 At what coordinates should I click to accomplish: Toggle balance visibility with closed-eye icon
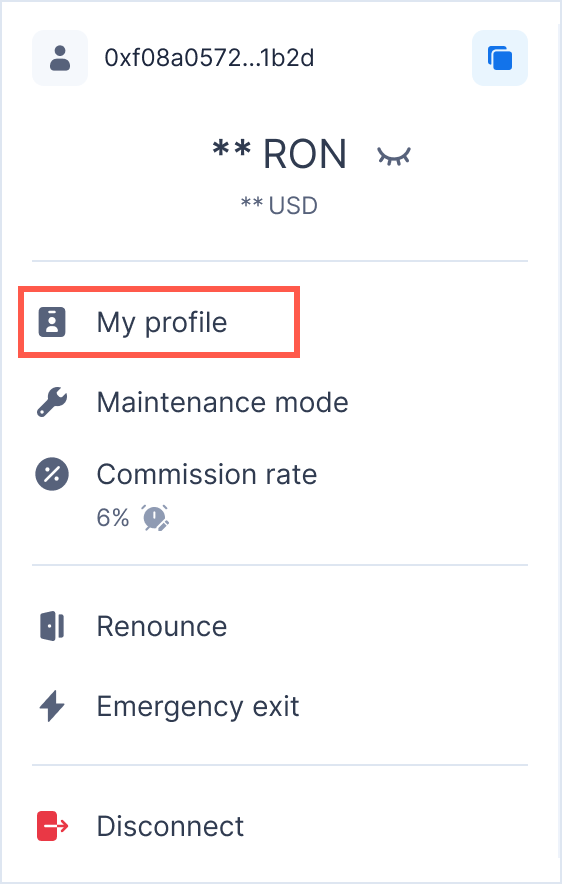click(394, 156)
